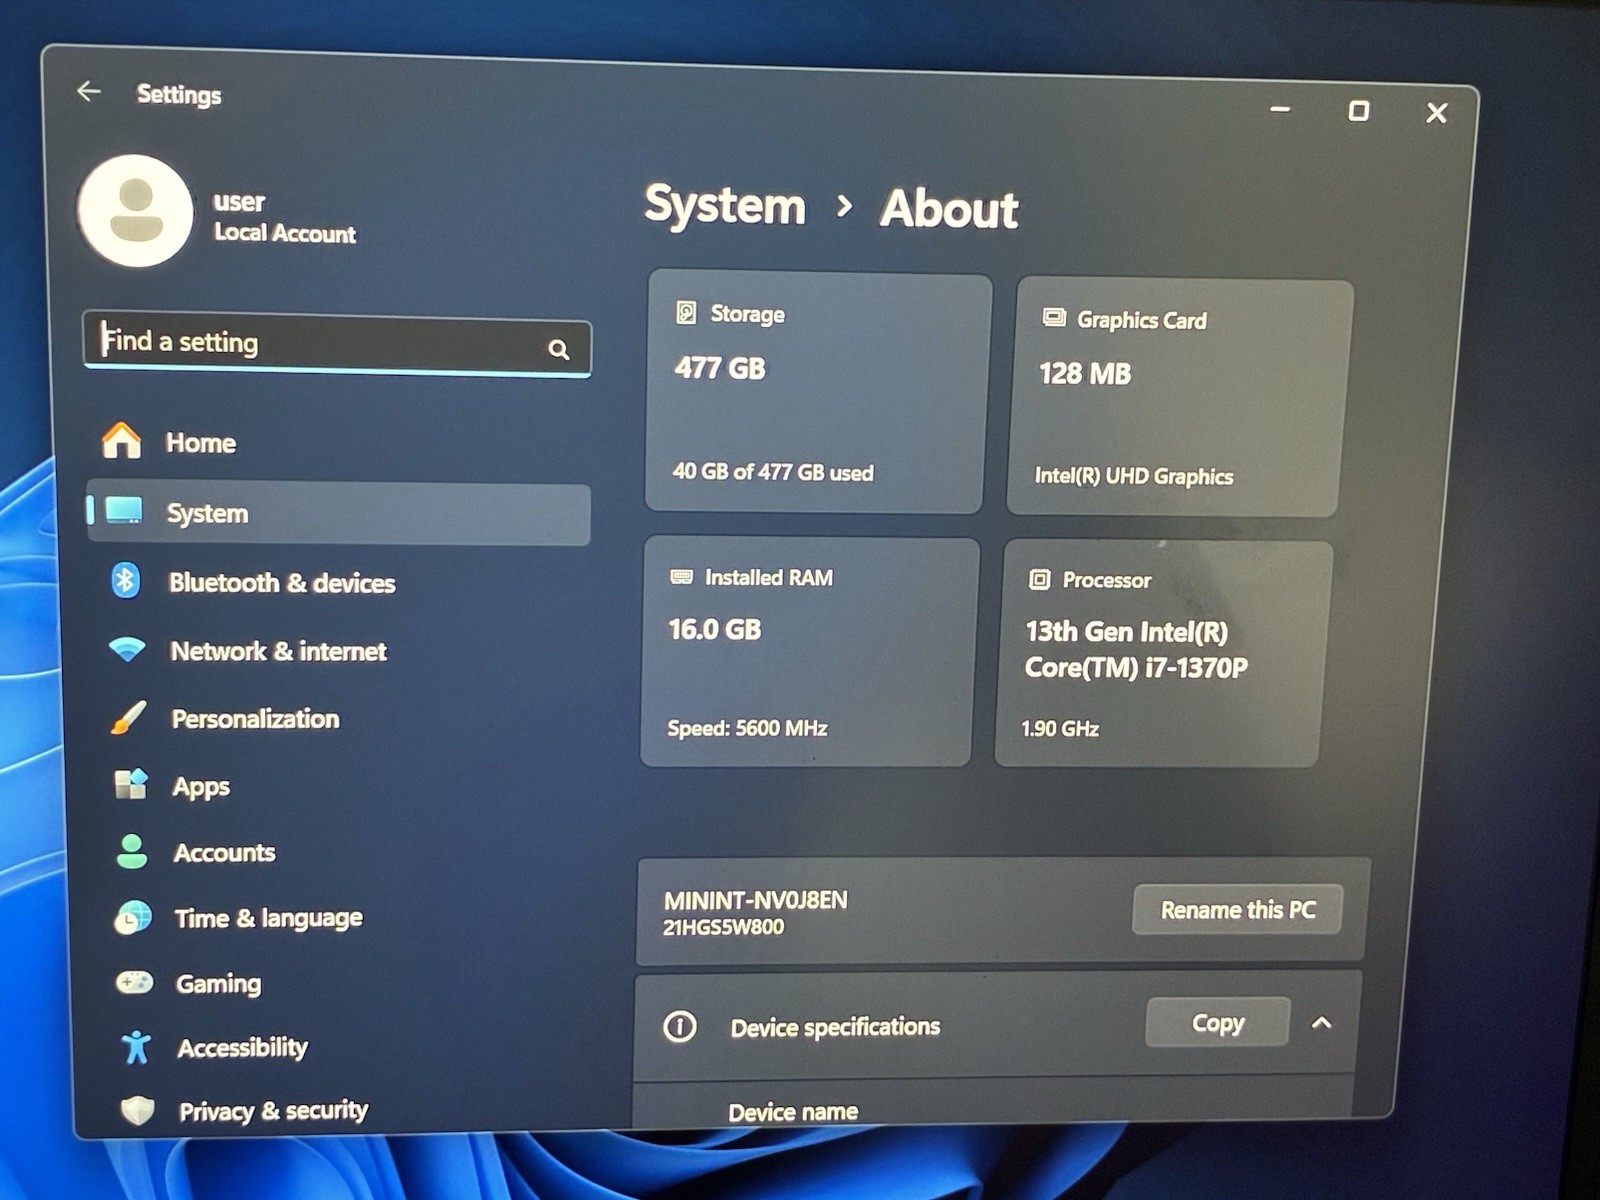
Task: Click the Time & language globe icon
Action: click(133, 917)
